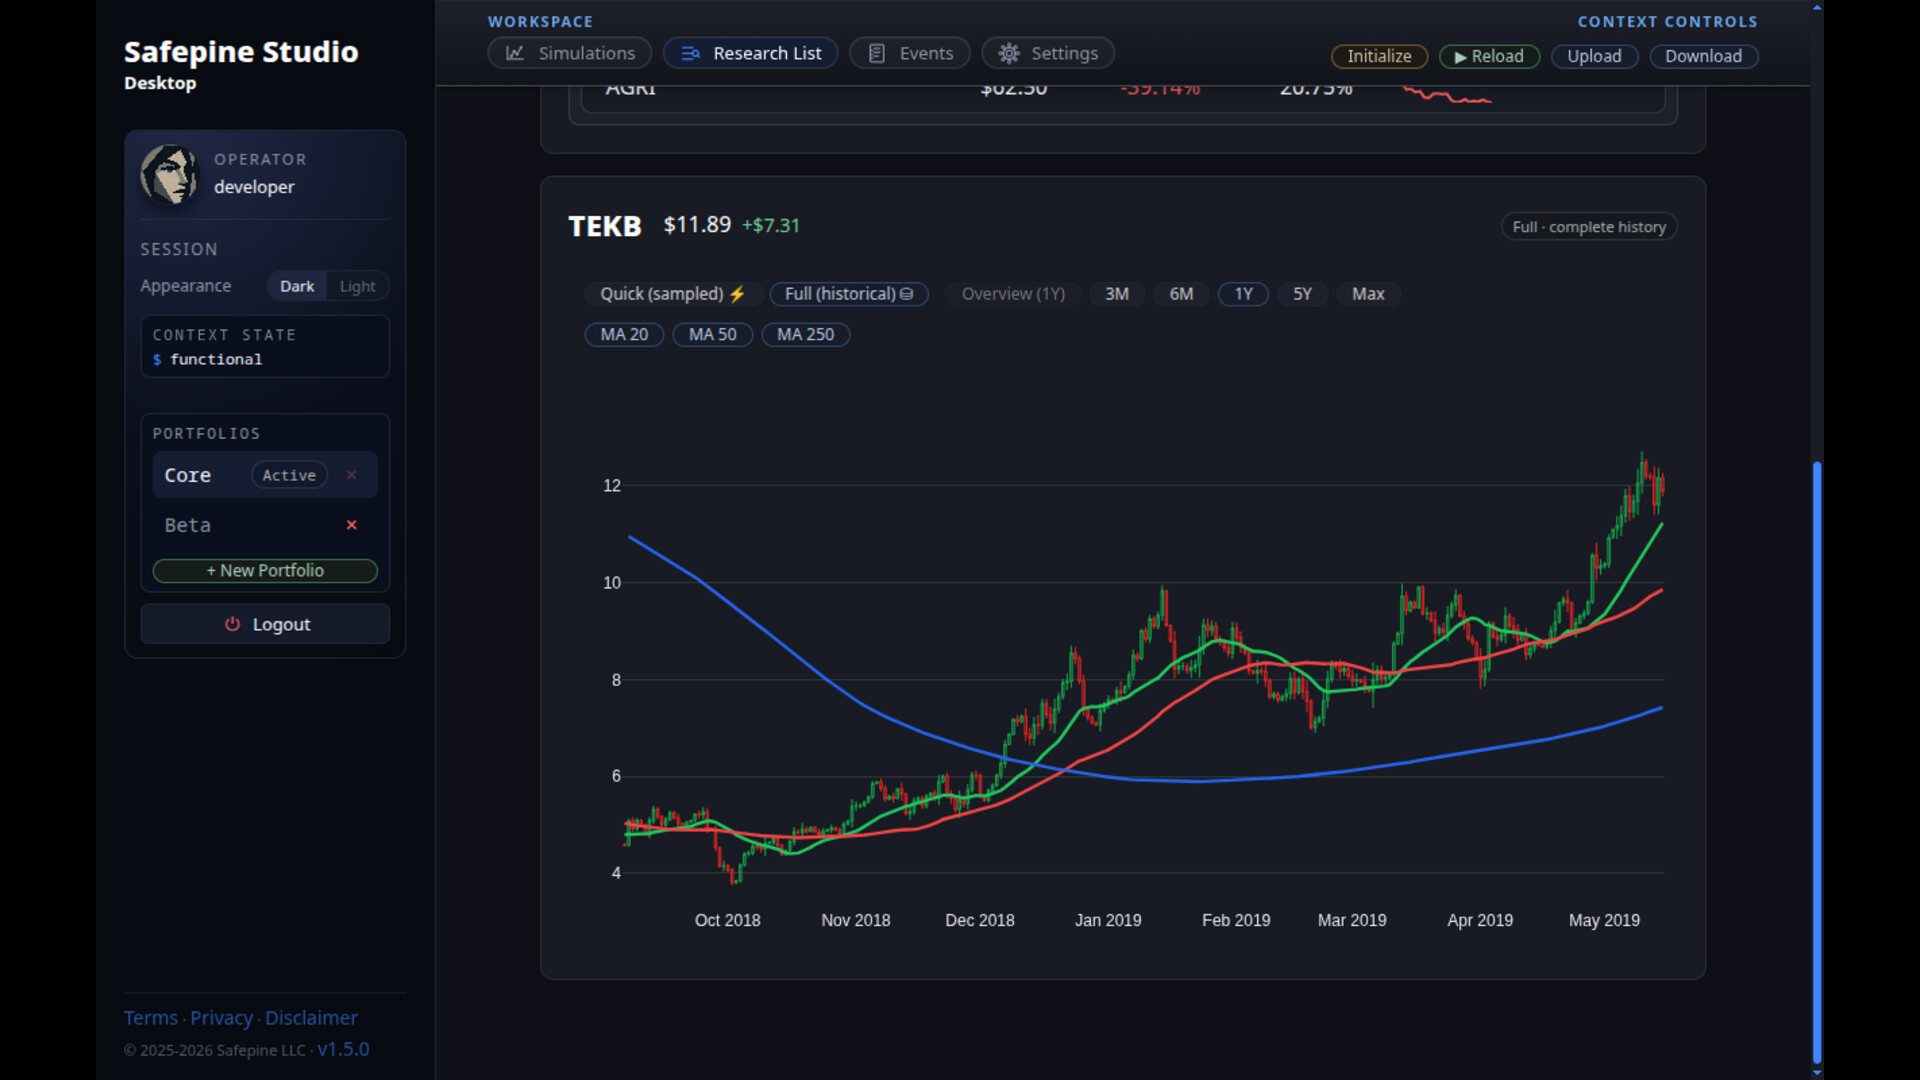Screen dimensions: 1920x1080
Task: Click the Simulations chart icon
Action: 514,53
